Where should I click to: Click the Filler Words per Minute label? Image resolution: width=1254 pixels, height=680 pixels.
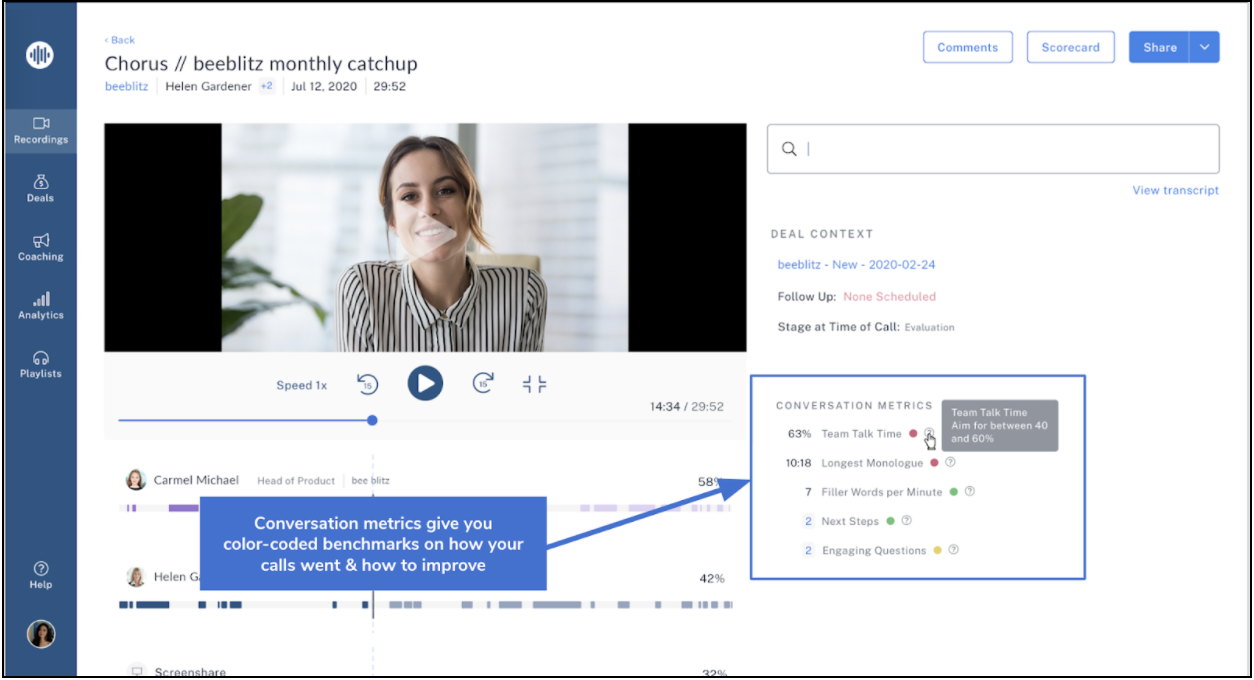(881, 492)
